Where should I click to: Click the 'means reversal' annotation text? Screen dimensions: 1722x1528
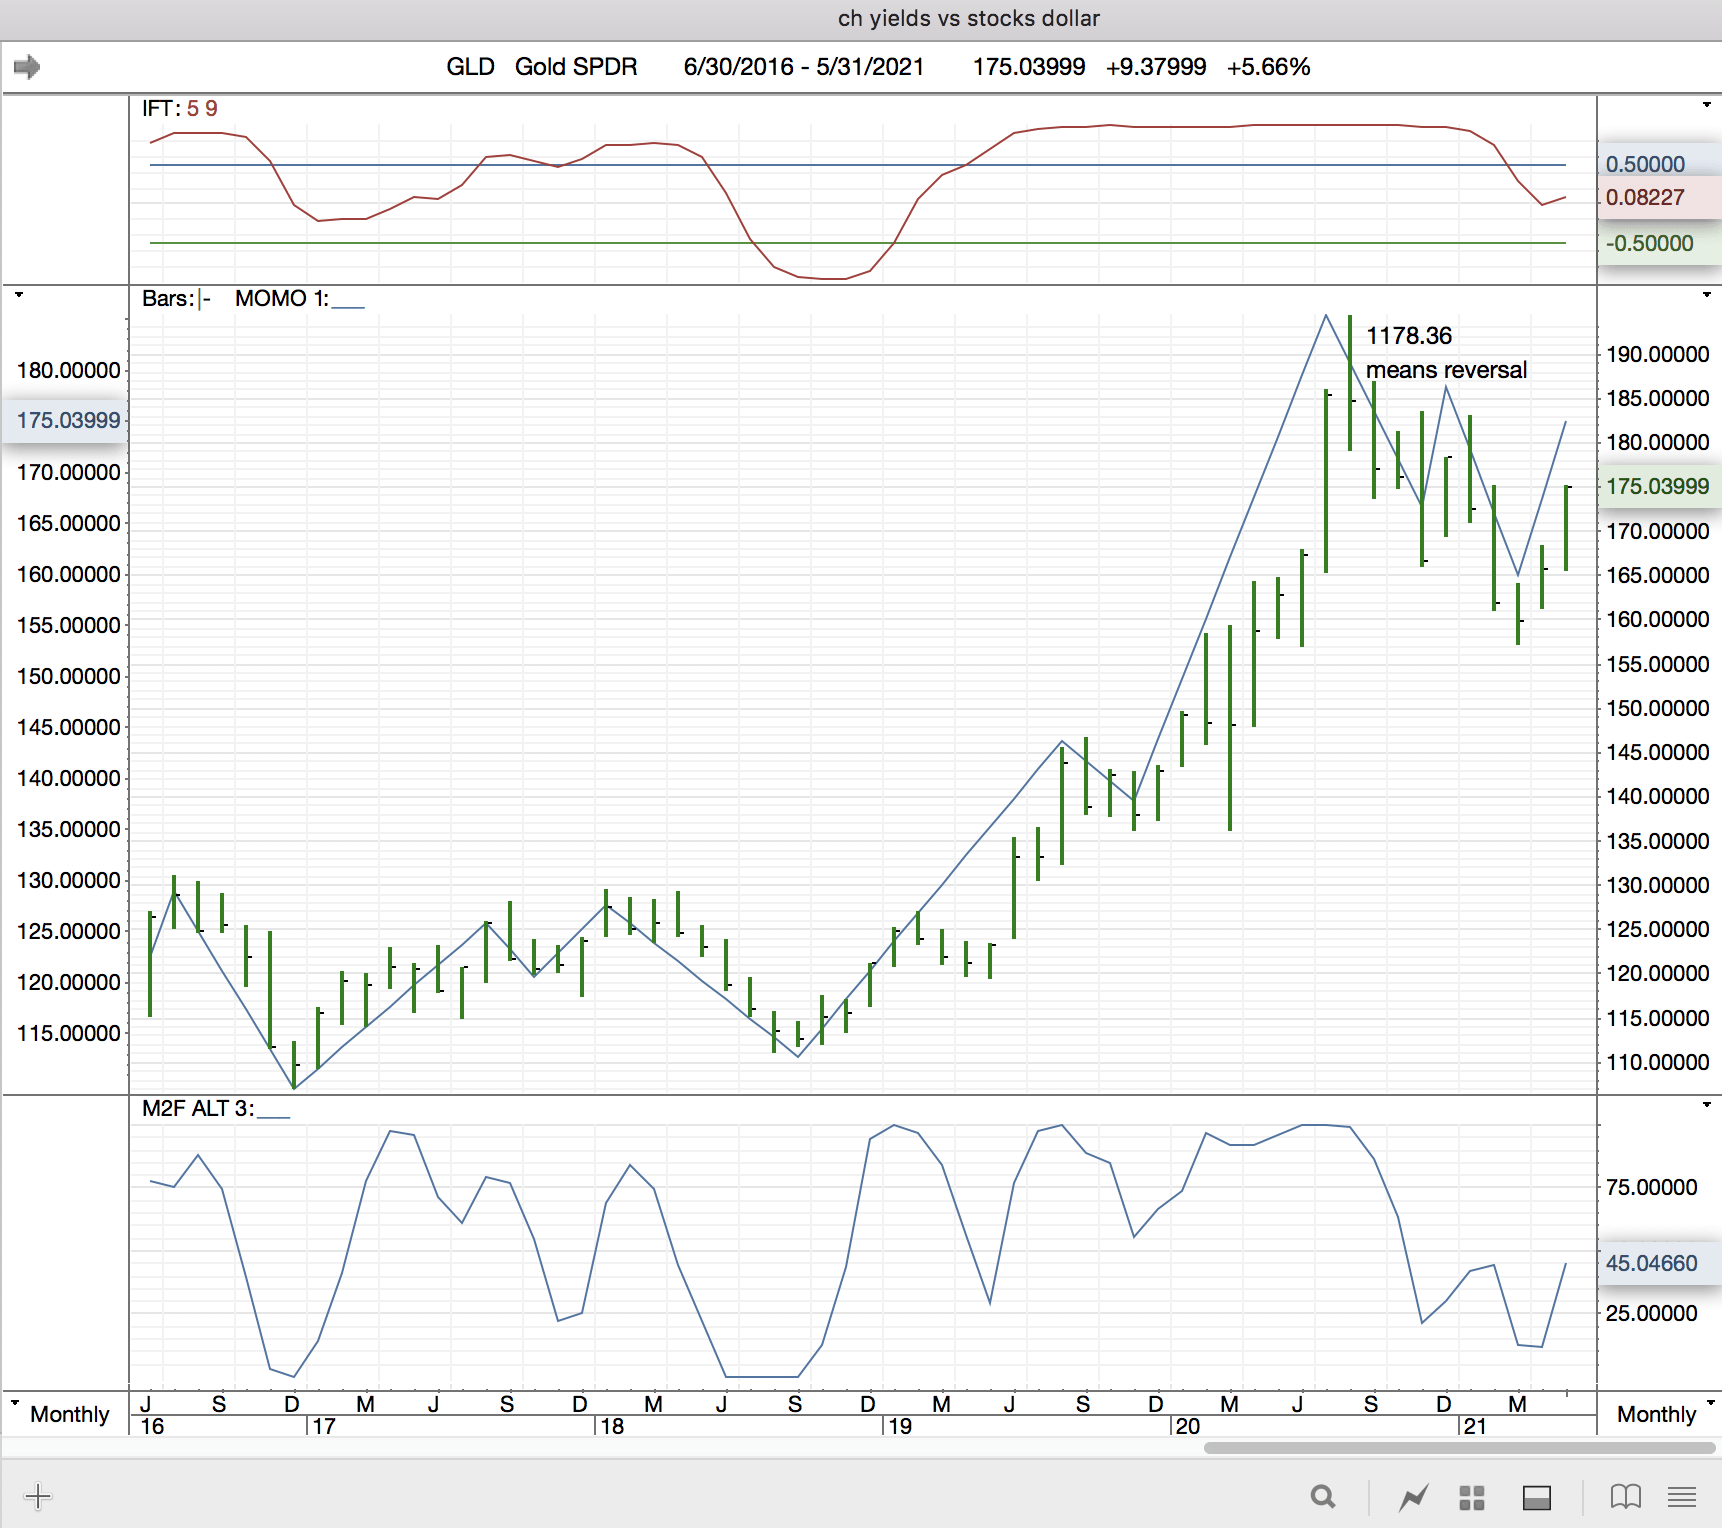1446,370
